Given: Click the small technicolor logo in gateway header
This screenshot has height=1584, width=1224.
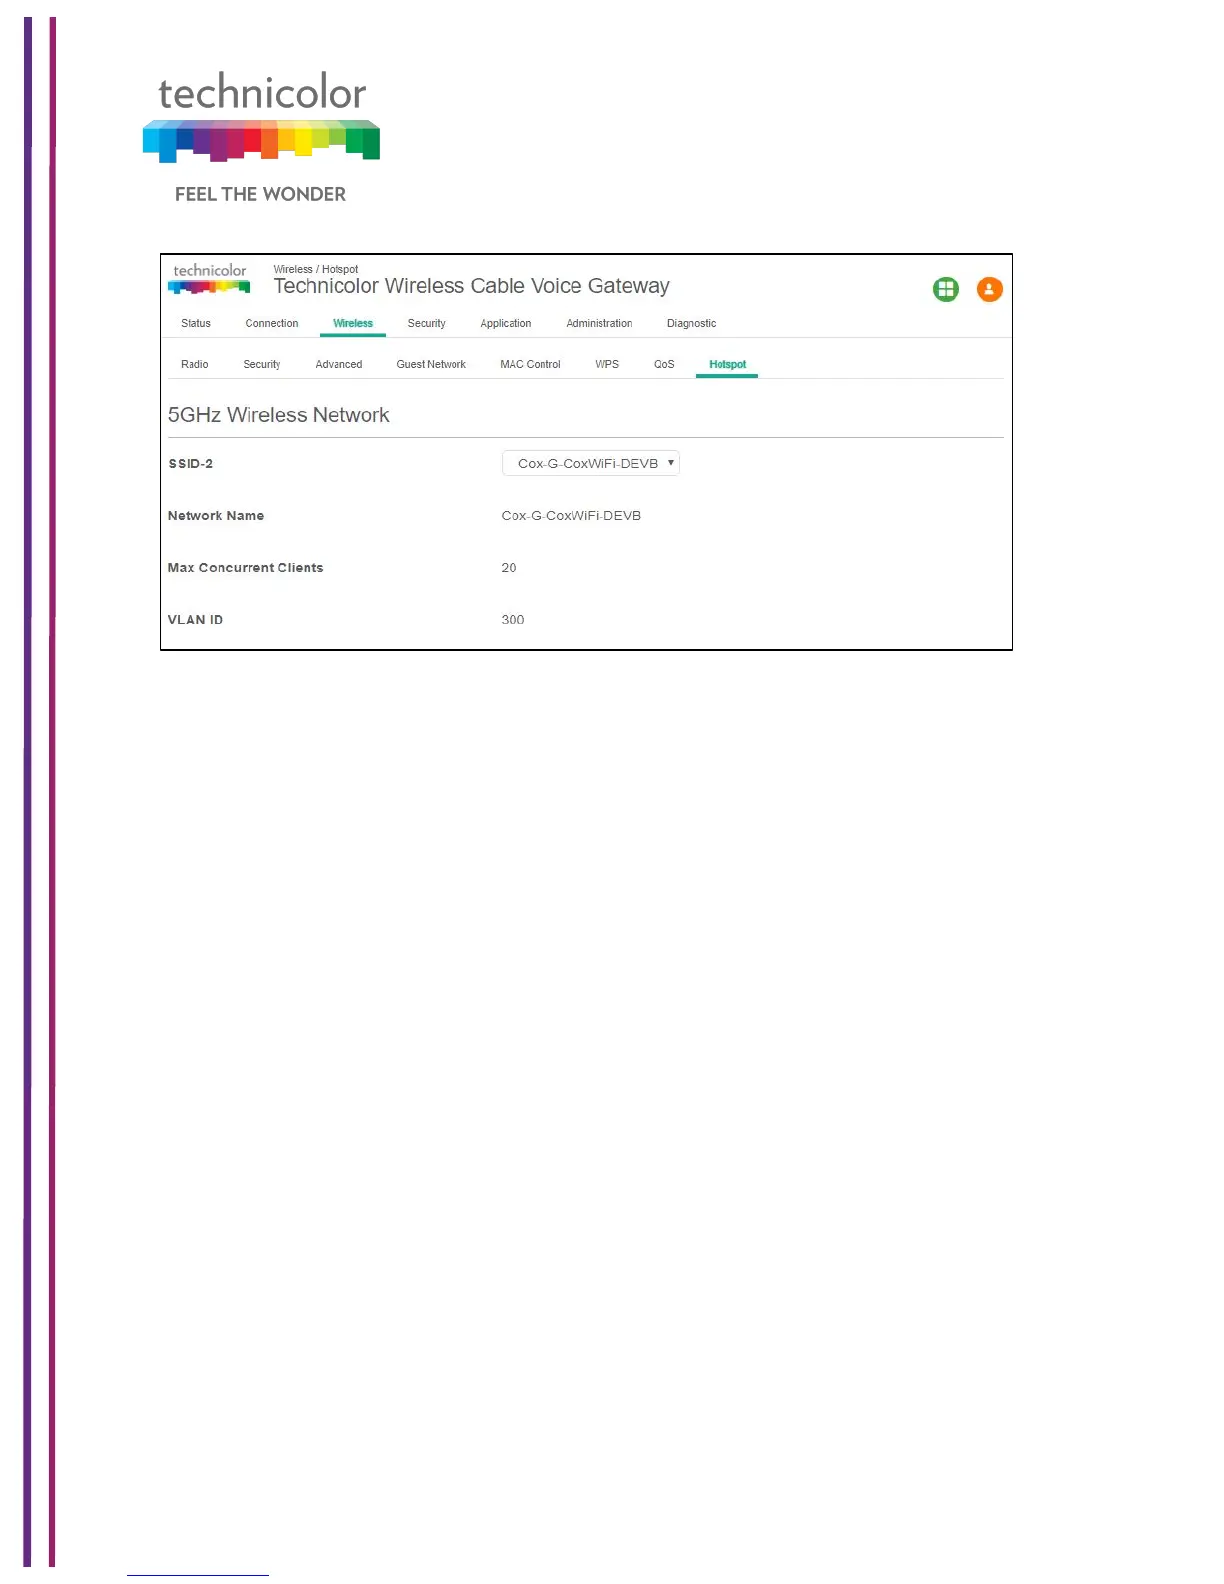Looking at the screenshot, I should 209,278.
